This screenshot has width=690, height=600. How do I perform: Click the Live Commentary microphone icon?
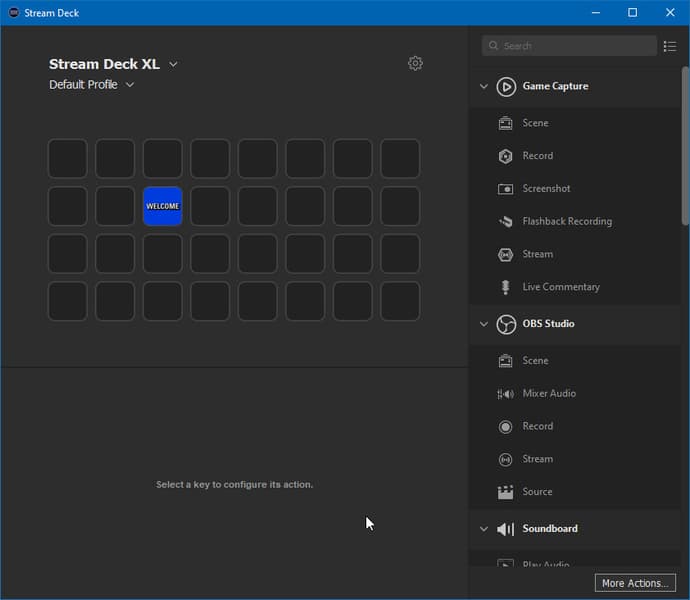tap(505, 287)
